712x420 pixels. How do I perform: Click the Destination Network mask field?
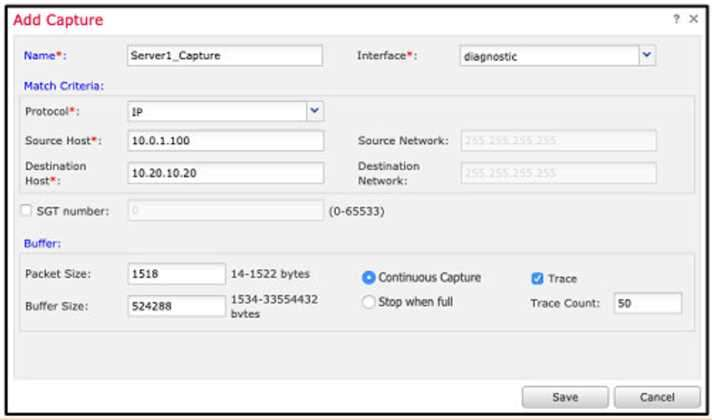pyautogui.click(x=558, y=173)
